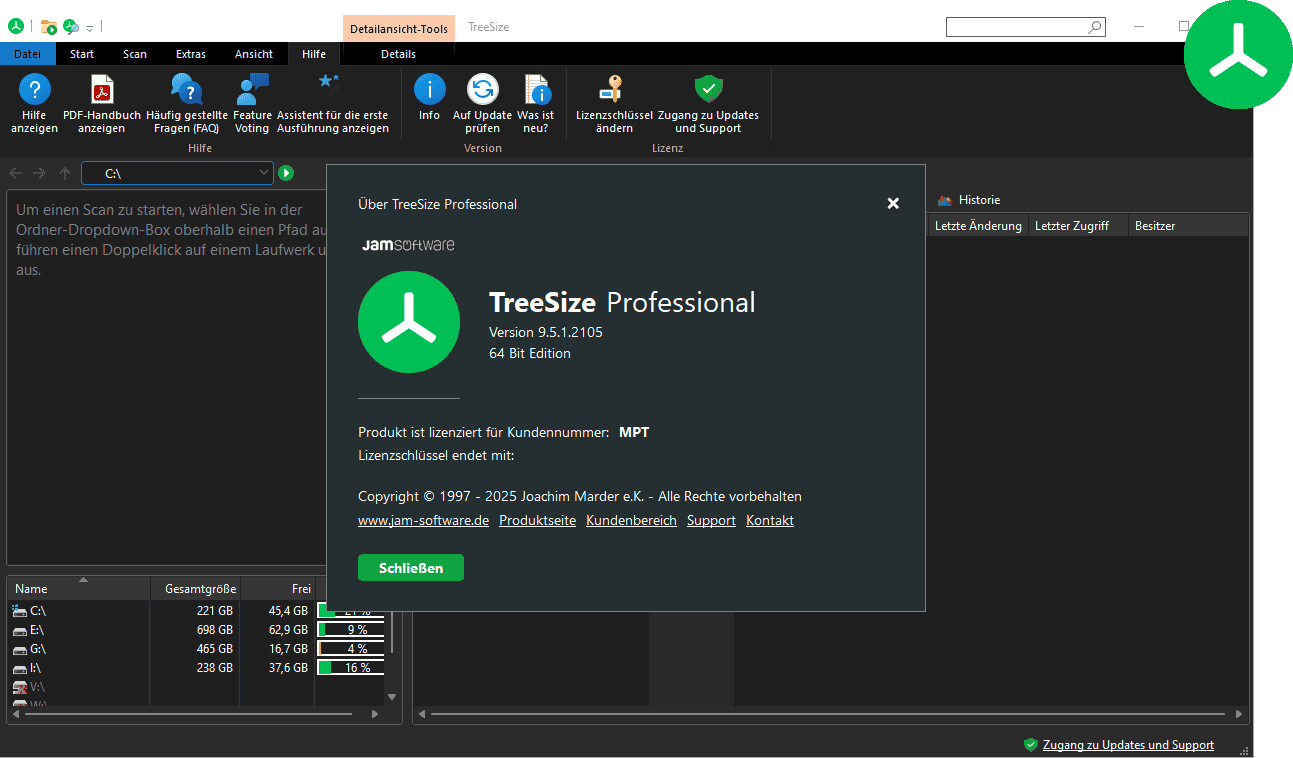Click the search magnifier in title bar

click(1094, 27)
